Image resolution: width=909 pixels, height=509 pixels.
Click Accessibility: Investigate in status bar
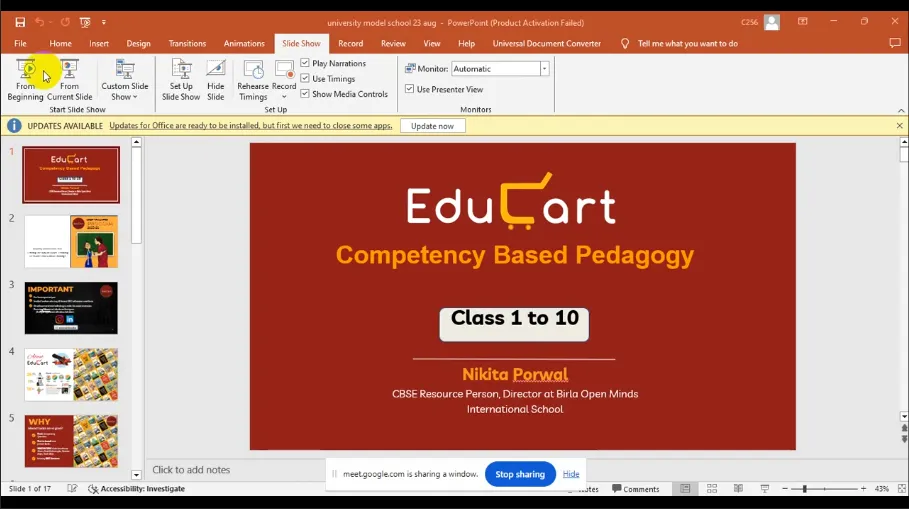coord(136,489)
